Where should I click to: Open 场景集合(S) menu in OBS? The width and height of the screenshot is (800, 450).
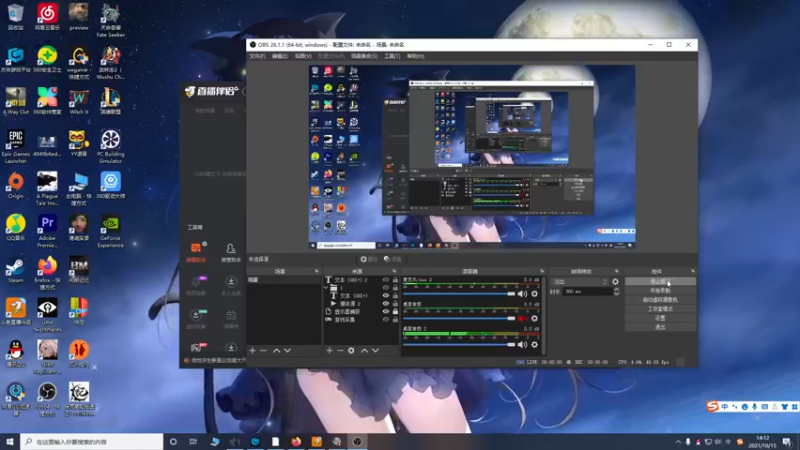[364, 56]
